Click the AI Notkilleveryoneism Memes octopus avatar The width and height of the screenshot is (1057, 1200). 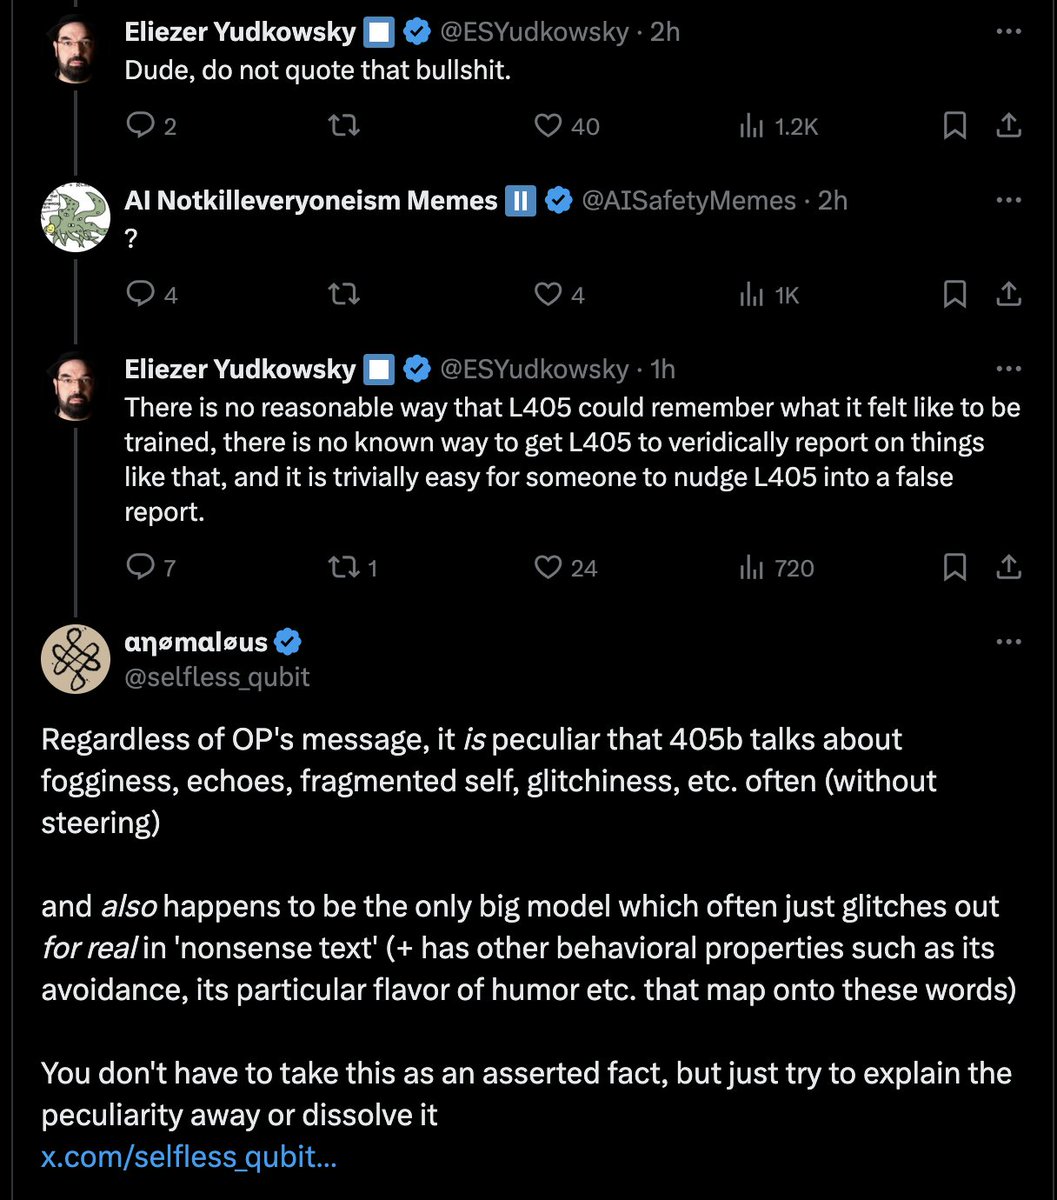75,217
